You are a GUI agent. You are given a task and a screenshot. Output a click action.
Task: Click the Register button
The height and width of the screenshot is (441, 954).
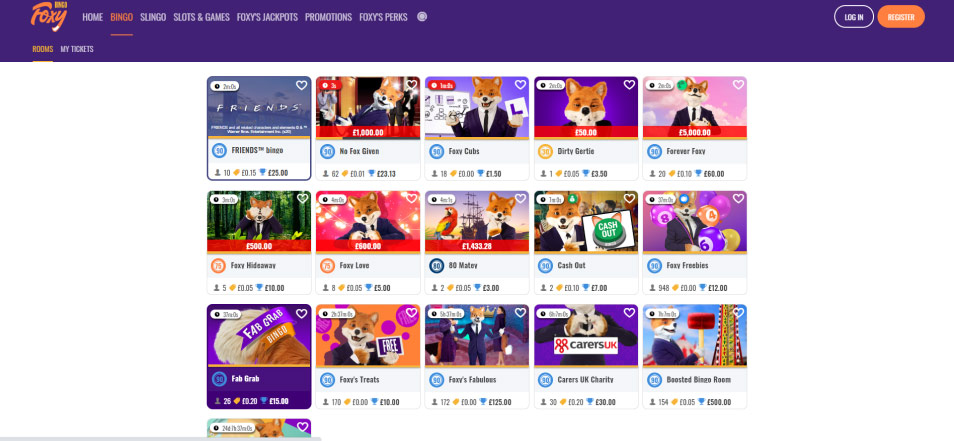(900, 17)
